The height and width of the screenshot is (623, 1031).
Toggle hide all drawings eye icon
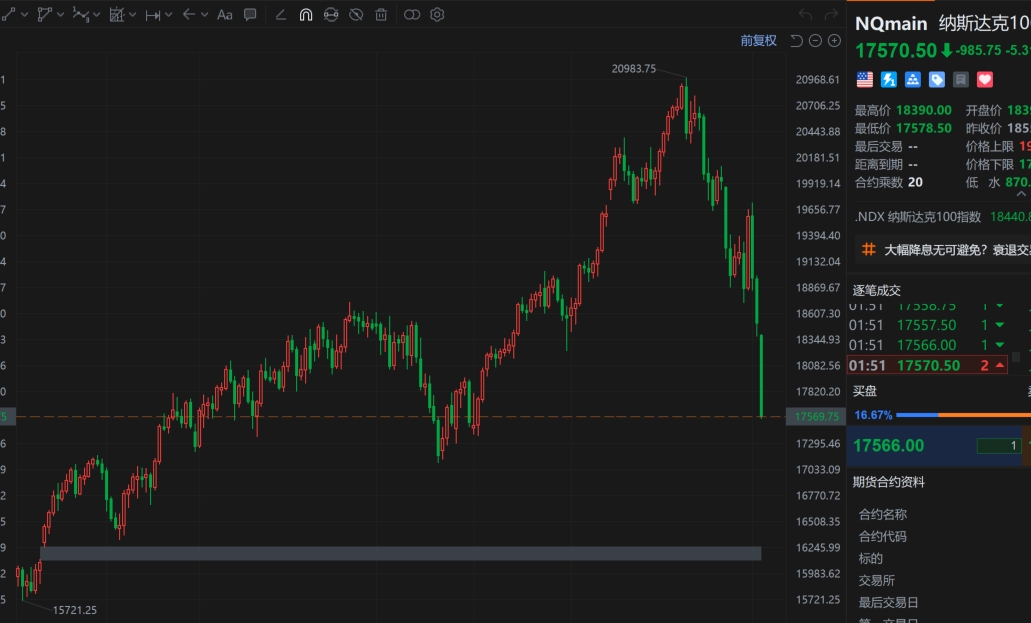pyautogui.click(x=355, y=15)
